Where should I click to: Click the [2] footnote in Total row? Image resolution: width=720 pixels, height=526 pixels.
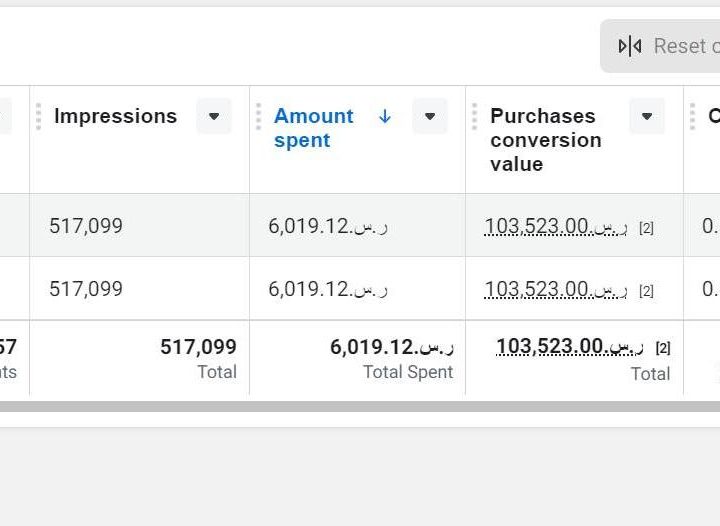click(x=663, y=349)
